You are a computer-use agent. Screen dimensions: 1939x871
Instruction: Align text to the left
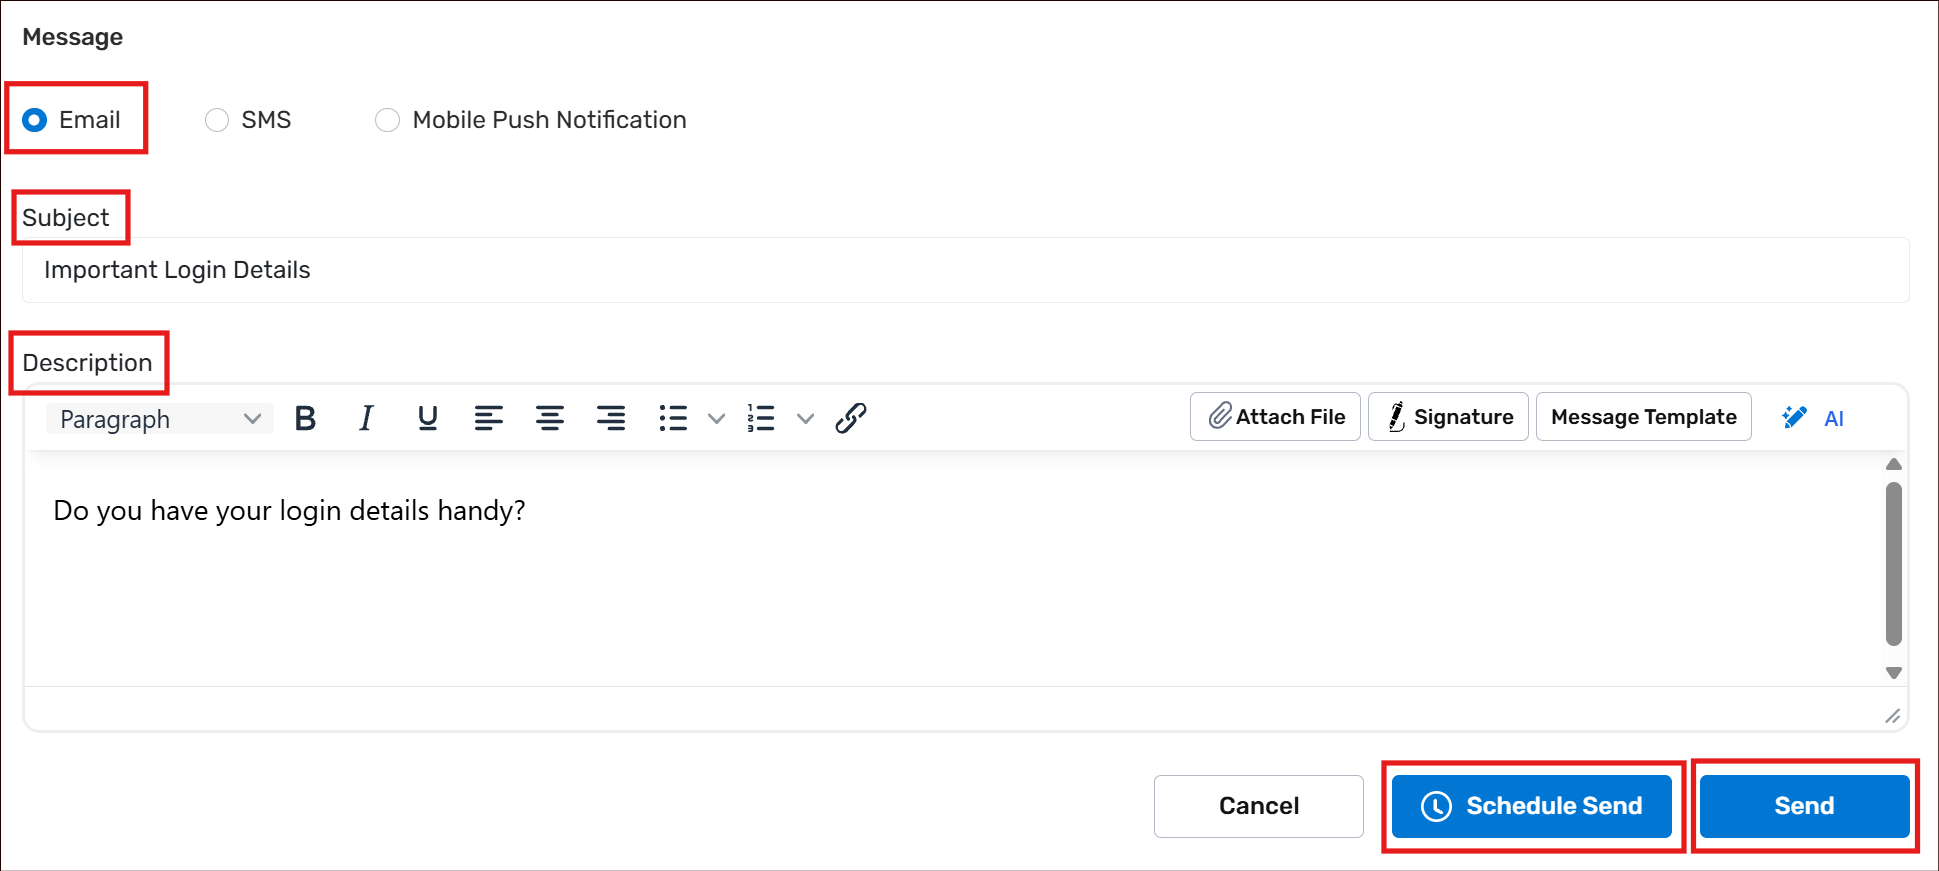[488, 418]
